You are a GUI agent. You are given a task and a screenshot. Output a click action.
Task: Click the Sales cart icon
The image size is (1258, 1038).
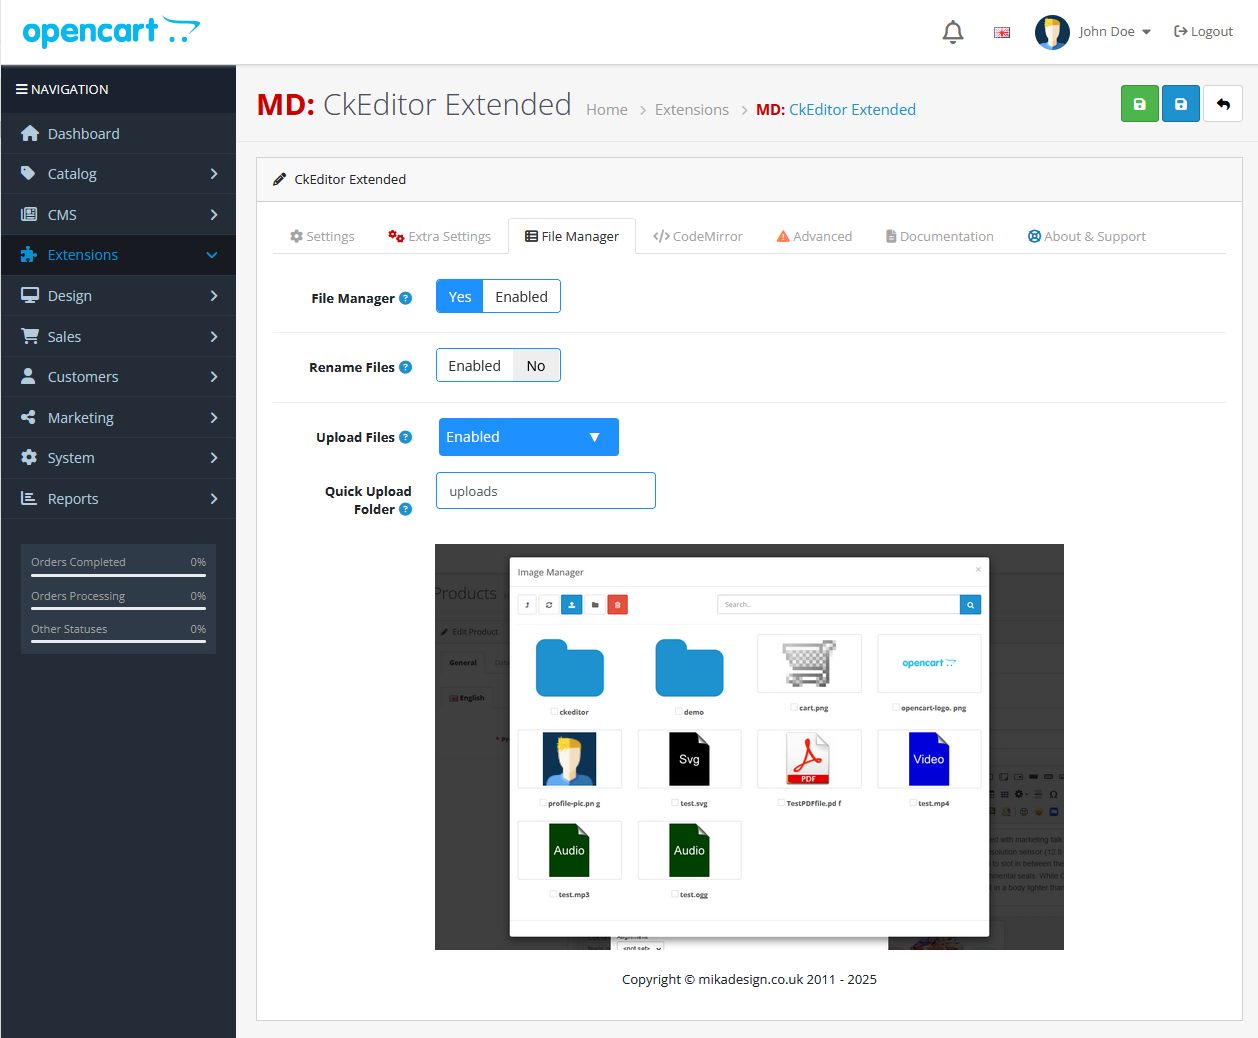(30, 336)
